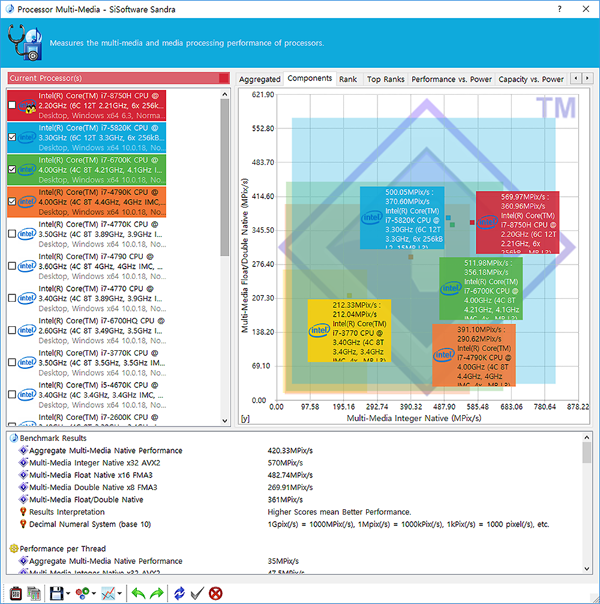The height and width of the screenshot is (604, 600).
Task: Cancel using the red circle X icon
Action: pos(215,593)
